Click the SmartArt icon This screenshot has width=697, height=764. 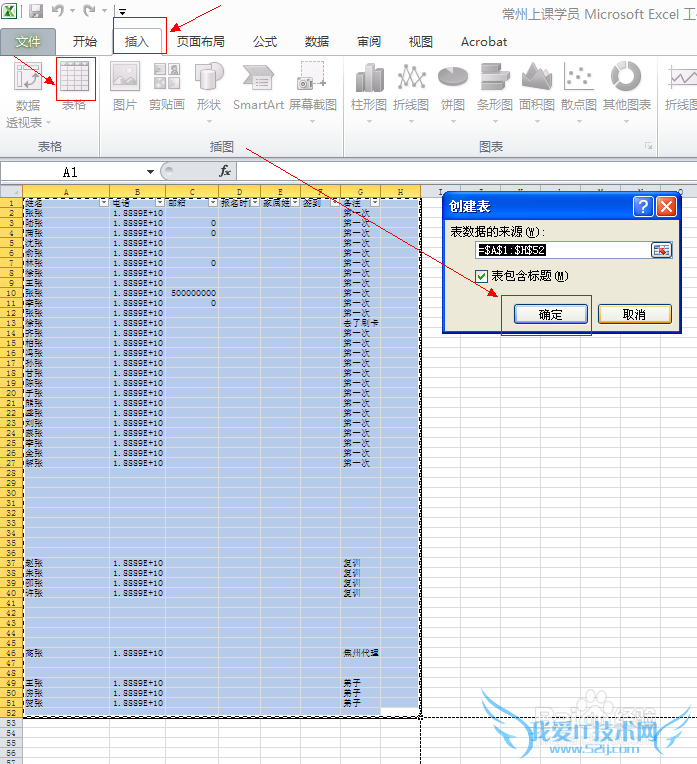coord(258,80)
